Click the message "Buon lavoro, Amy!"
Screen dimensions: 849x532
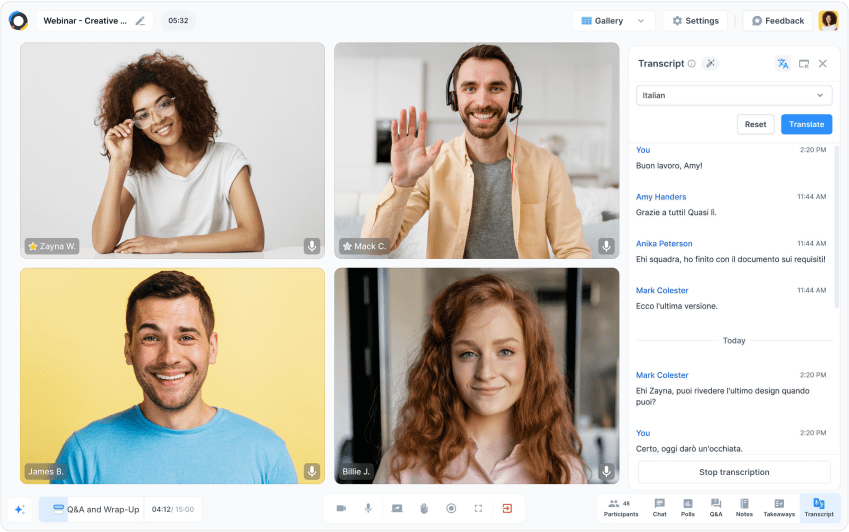[669, 166]
